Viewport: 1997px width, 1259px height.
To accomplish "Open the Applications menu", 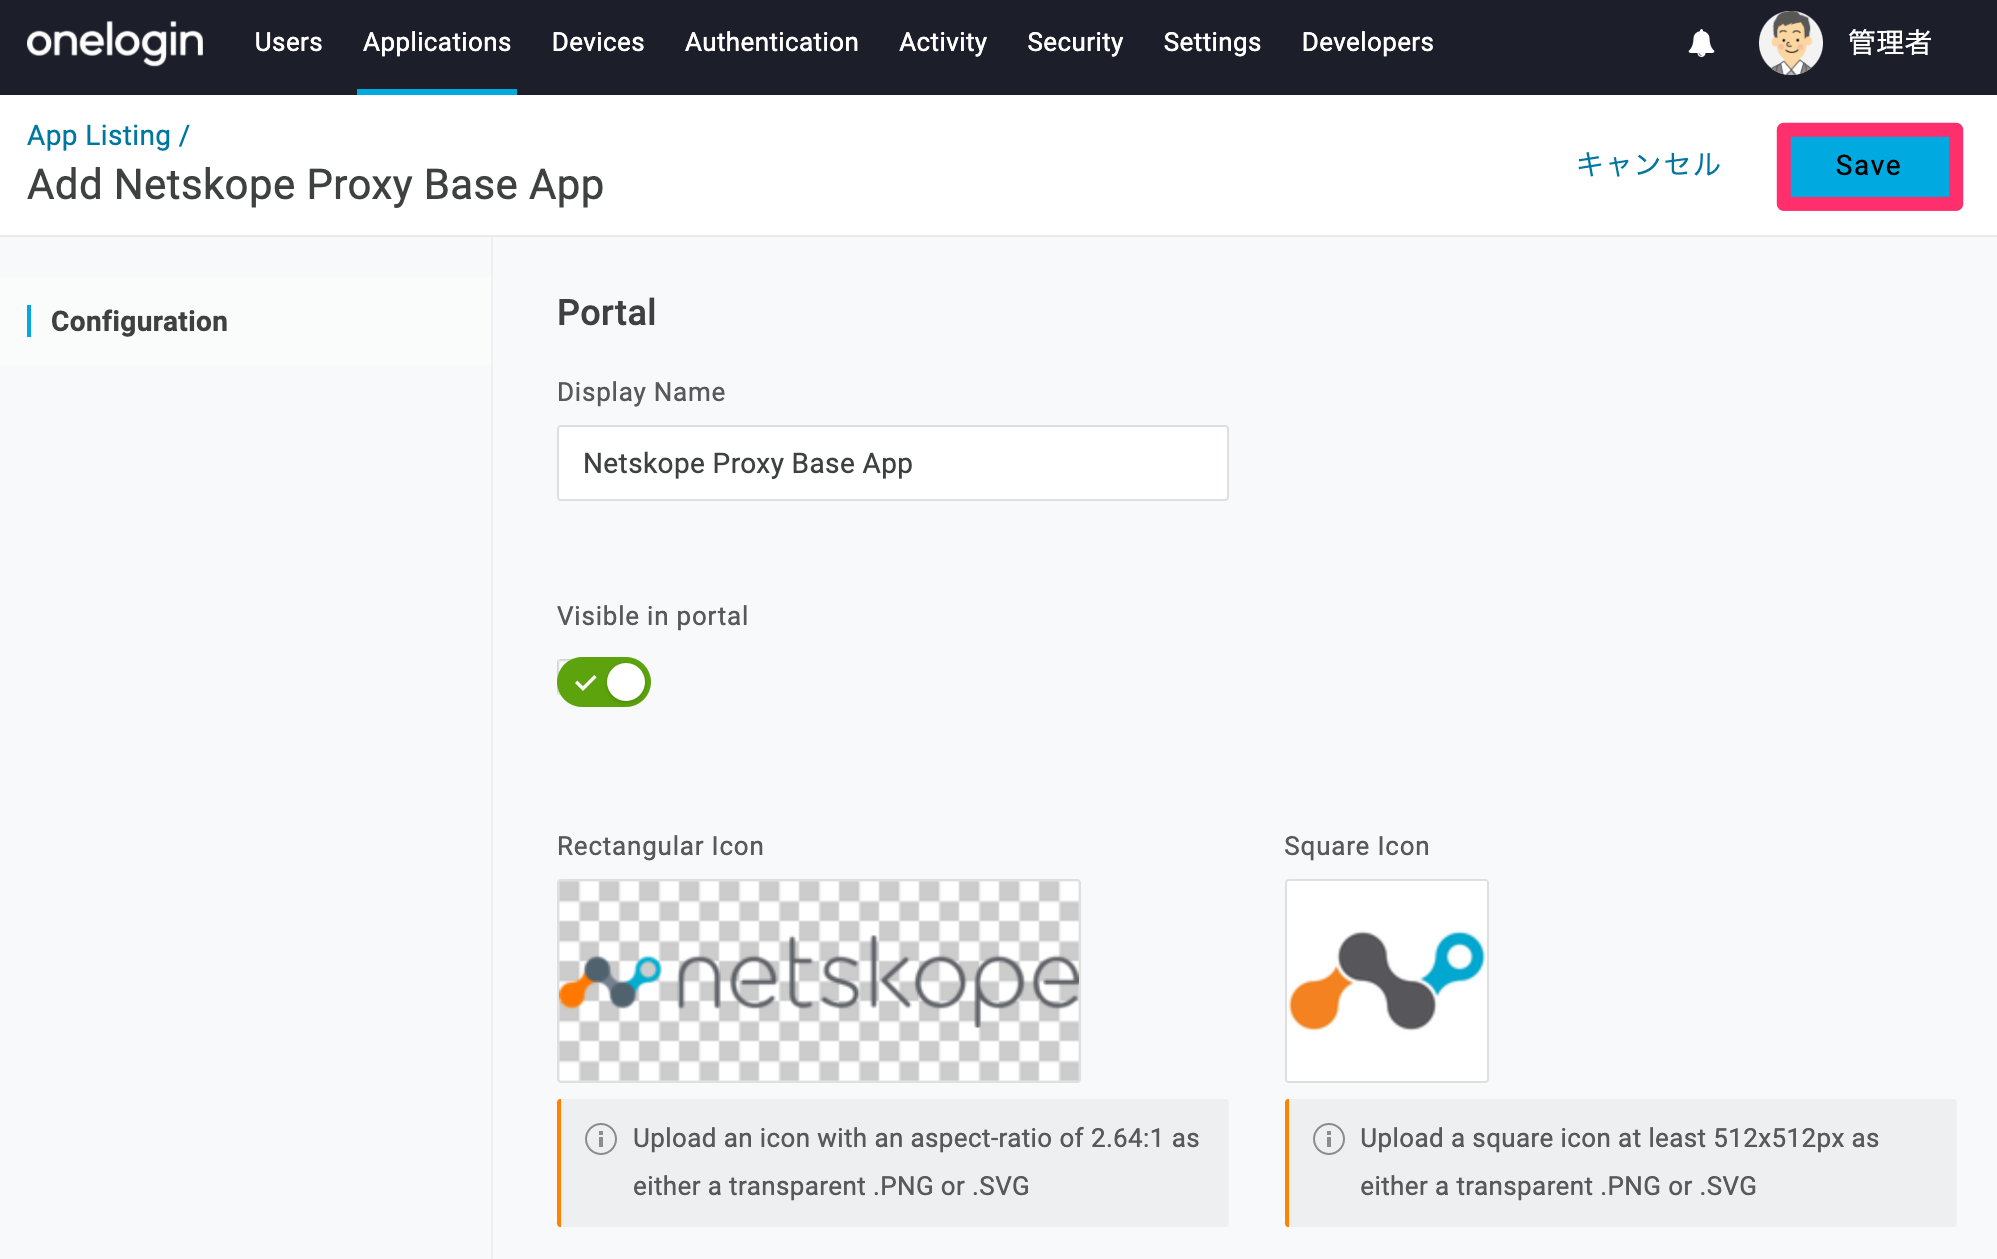I will tap(437, 43).
